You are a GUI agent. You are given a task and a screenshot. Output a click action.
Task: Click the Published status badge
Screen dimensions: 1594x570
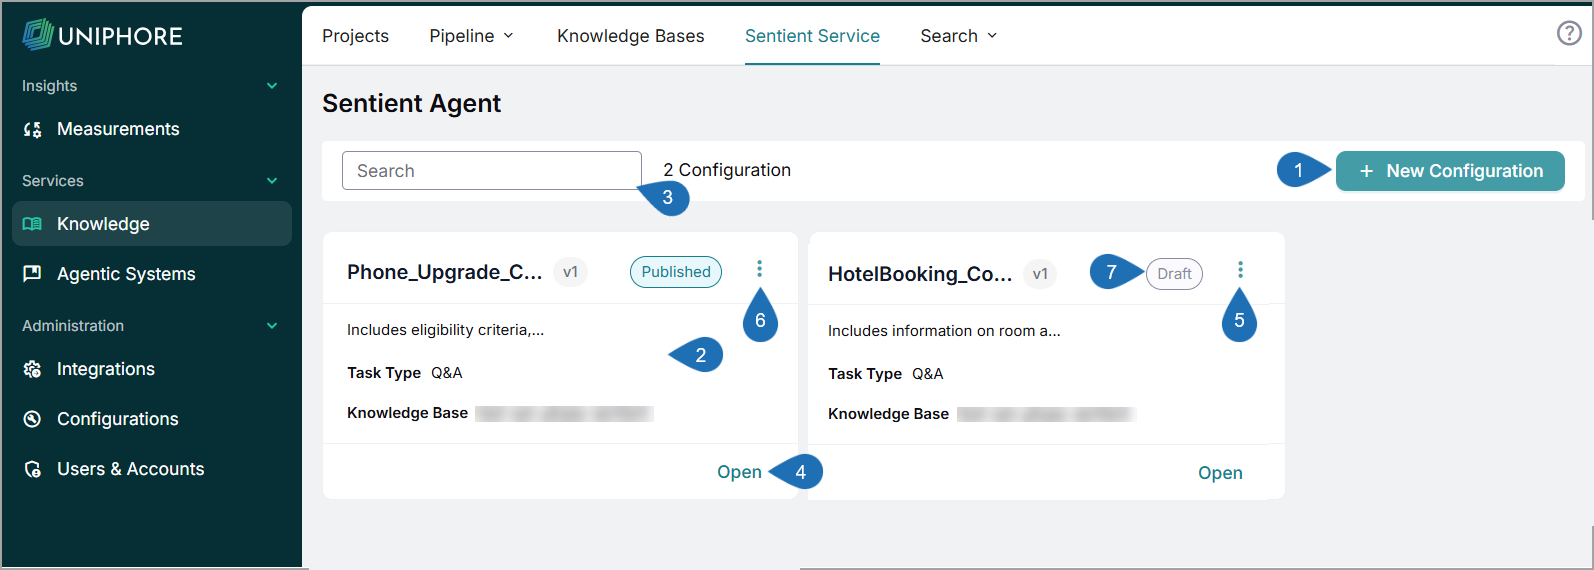[675, 272]
